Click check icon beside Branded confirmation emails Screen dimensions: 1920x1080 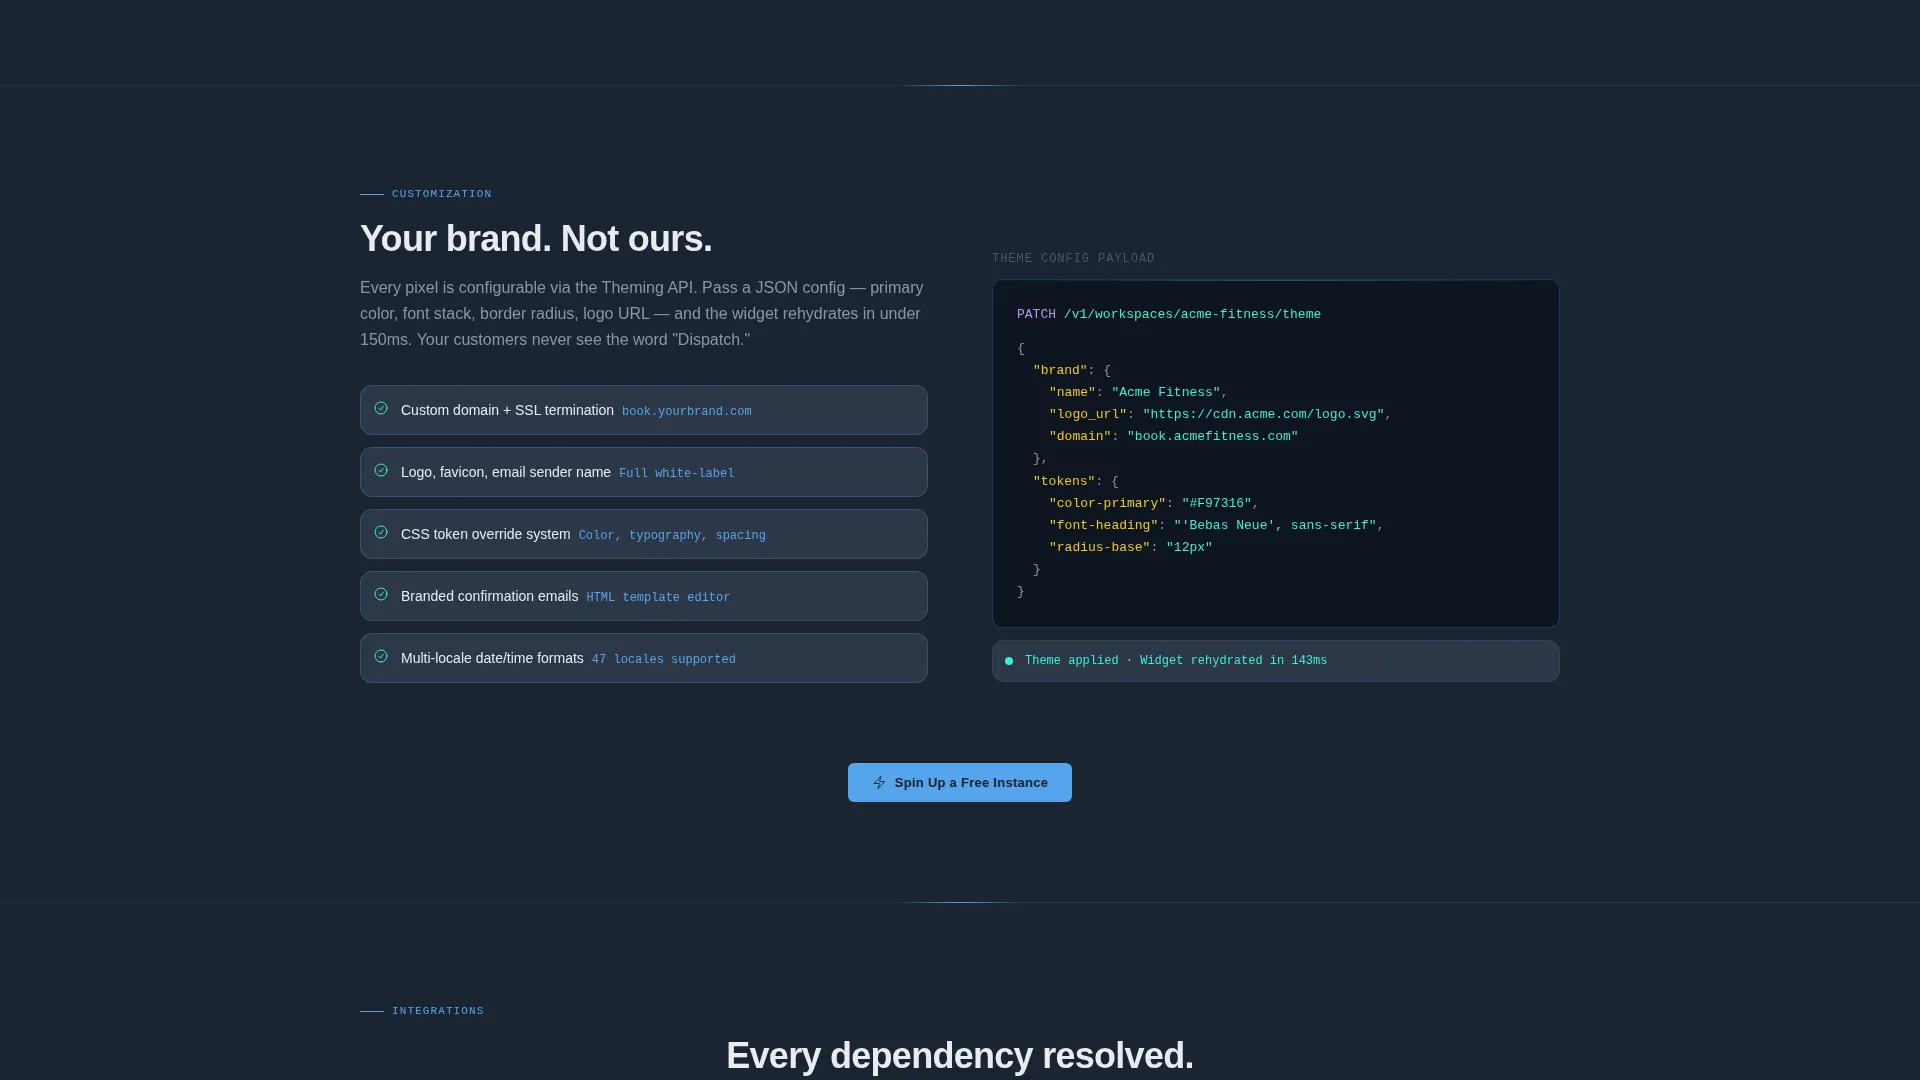tap(381, 594)
